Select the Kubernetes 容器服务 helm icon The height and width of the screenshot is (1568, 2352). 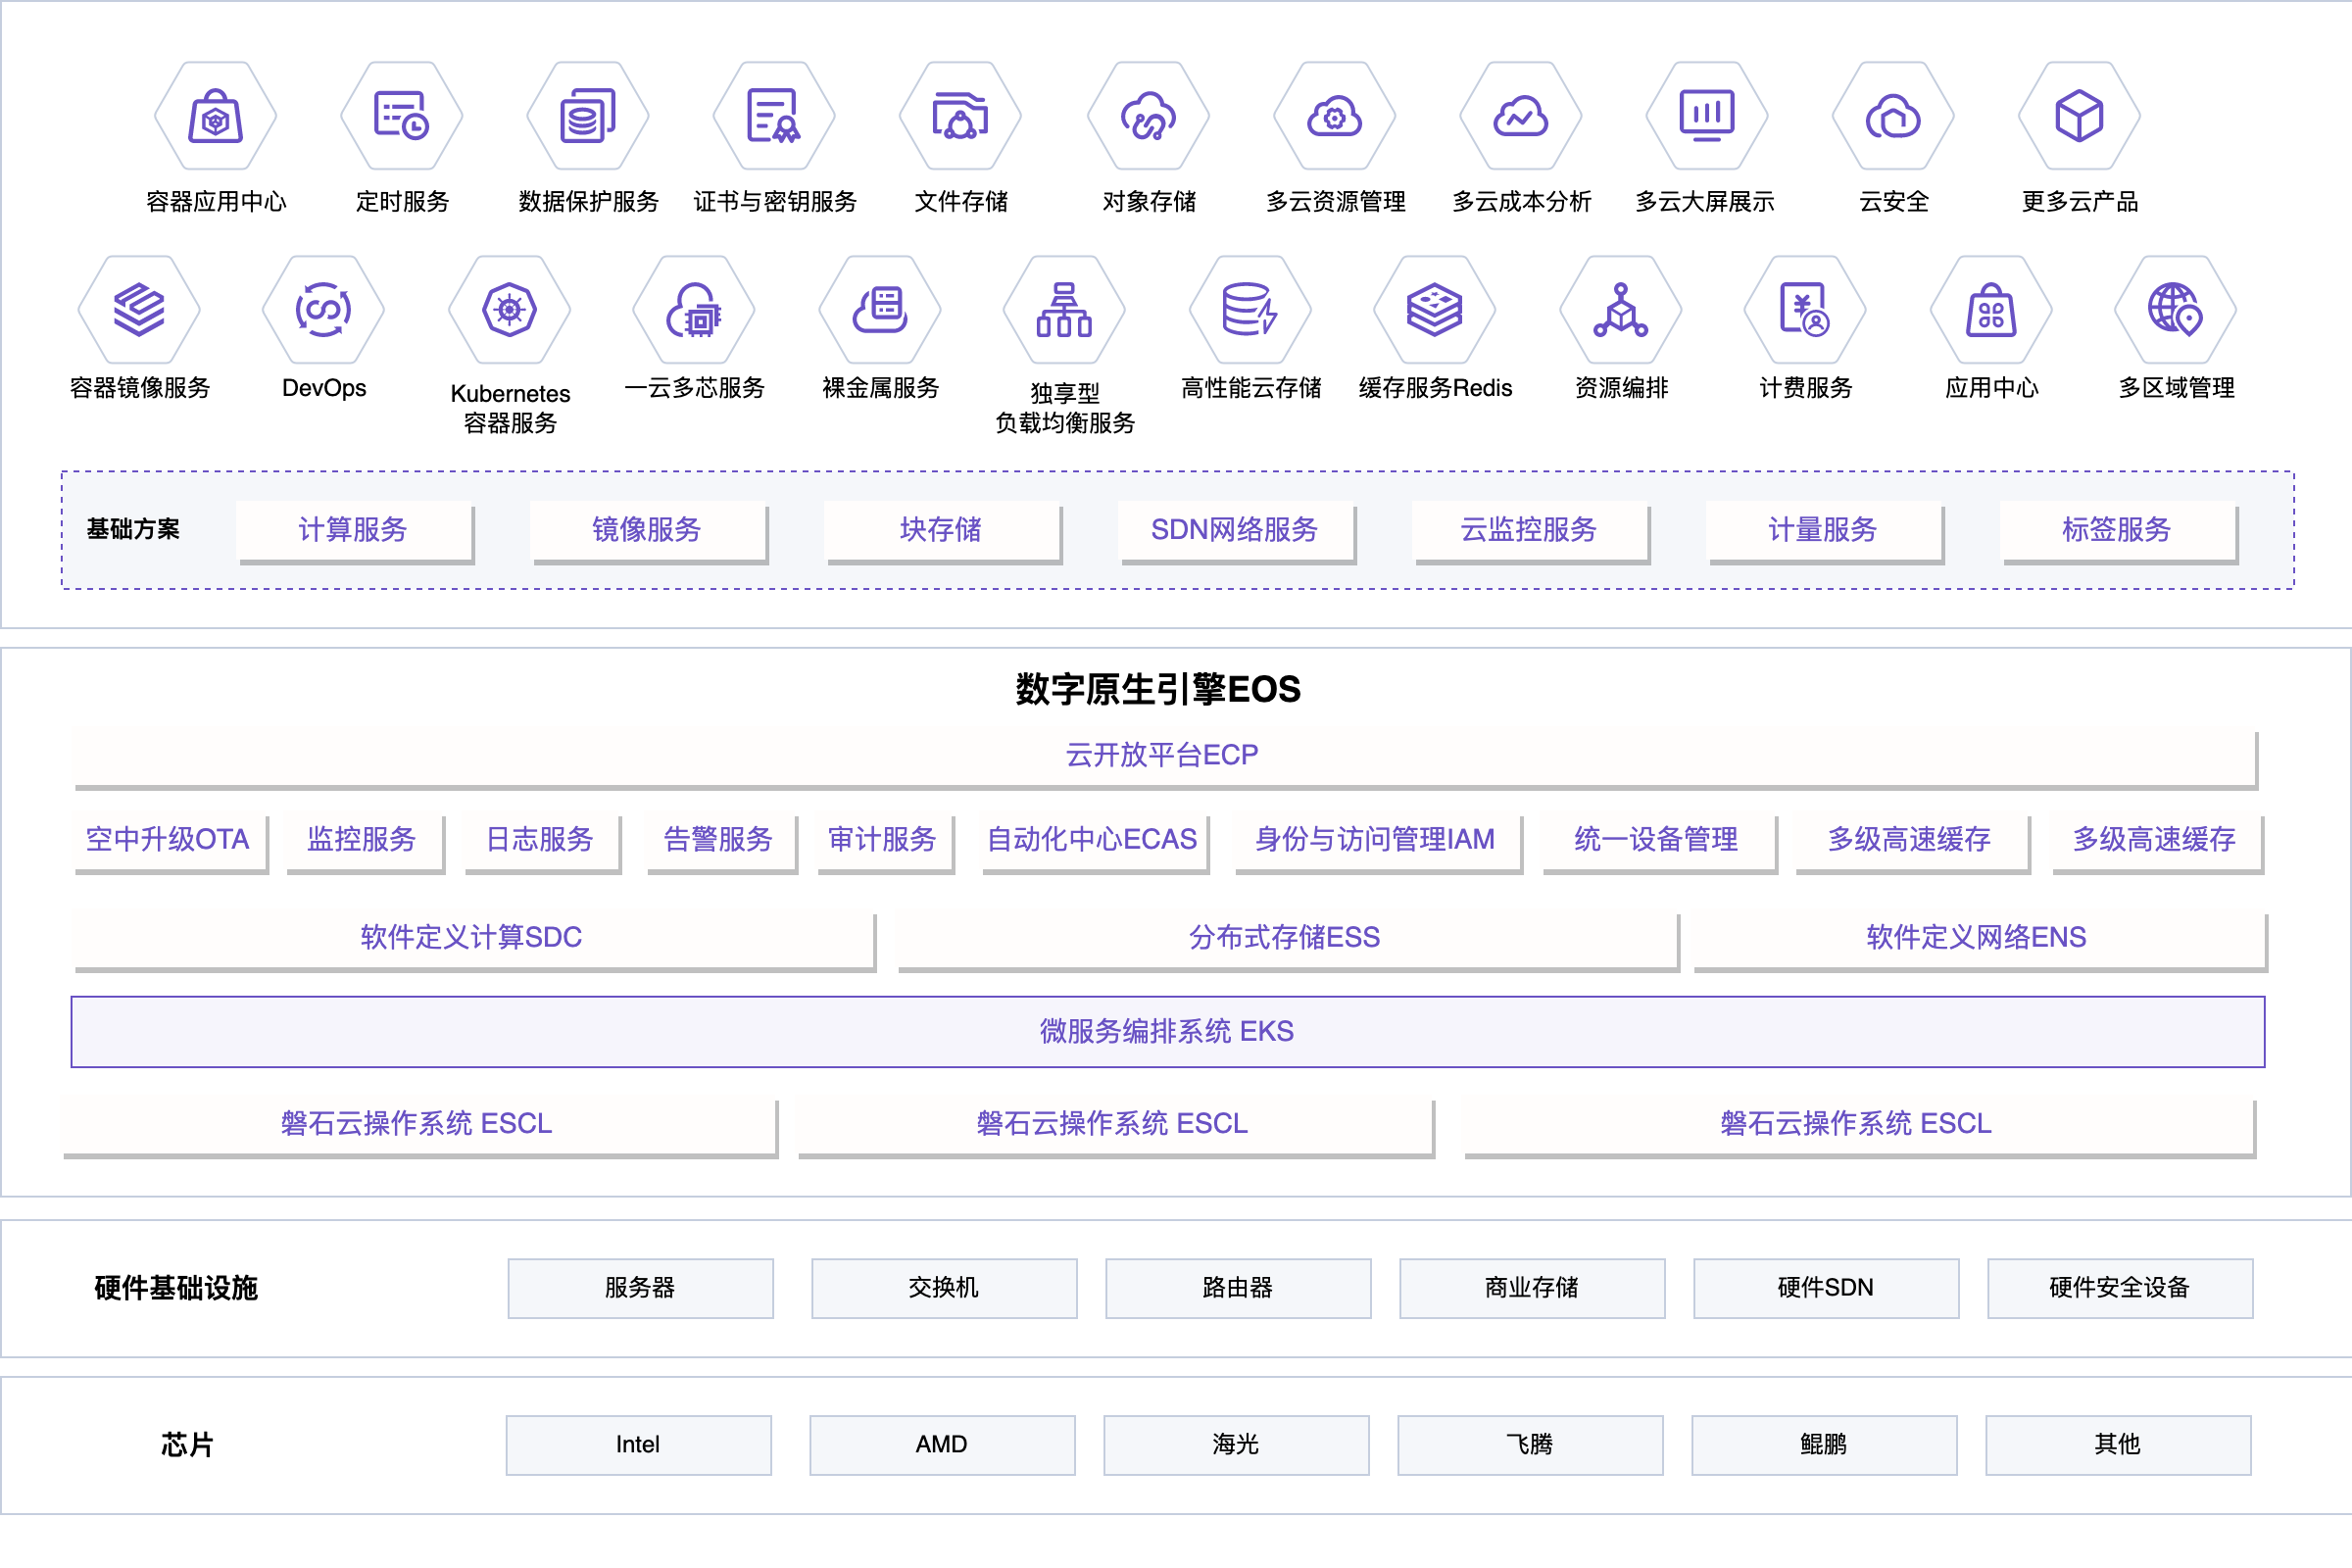[509, 310]
